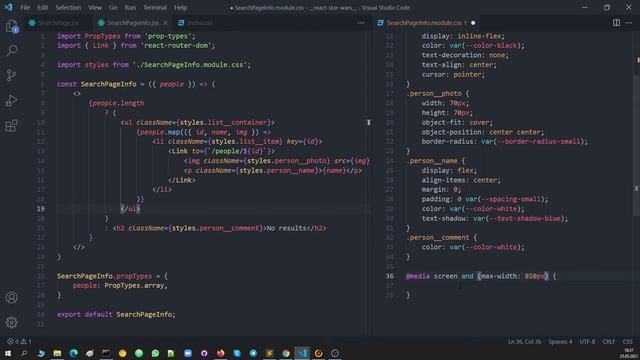Open Skype from taskbar
This screenshot has width=640, height=360.
237,353
